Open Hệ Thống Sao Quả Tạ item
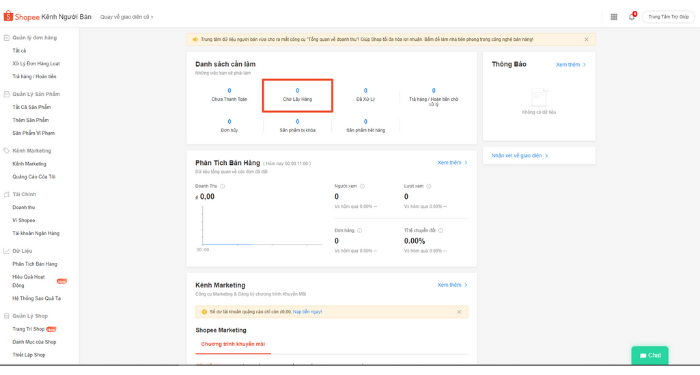The height and width of the screenshot is (375, 700). pyautogui.click(x=37, y=298)
